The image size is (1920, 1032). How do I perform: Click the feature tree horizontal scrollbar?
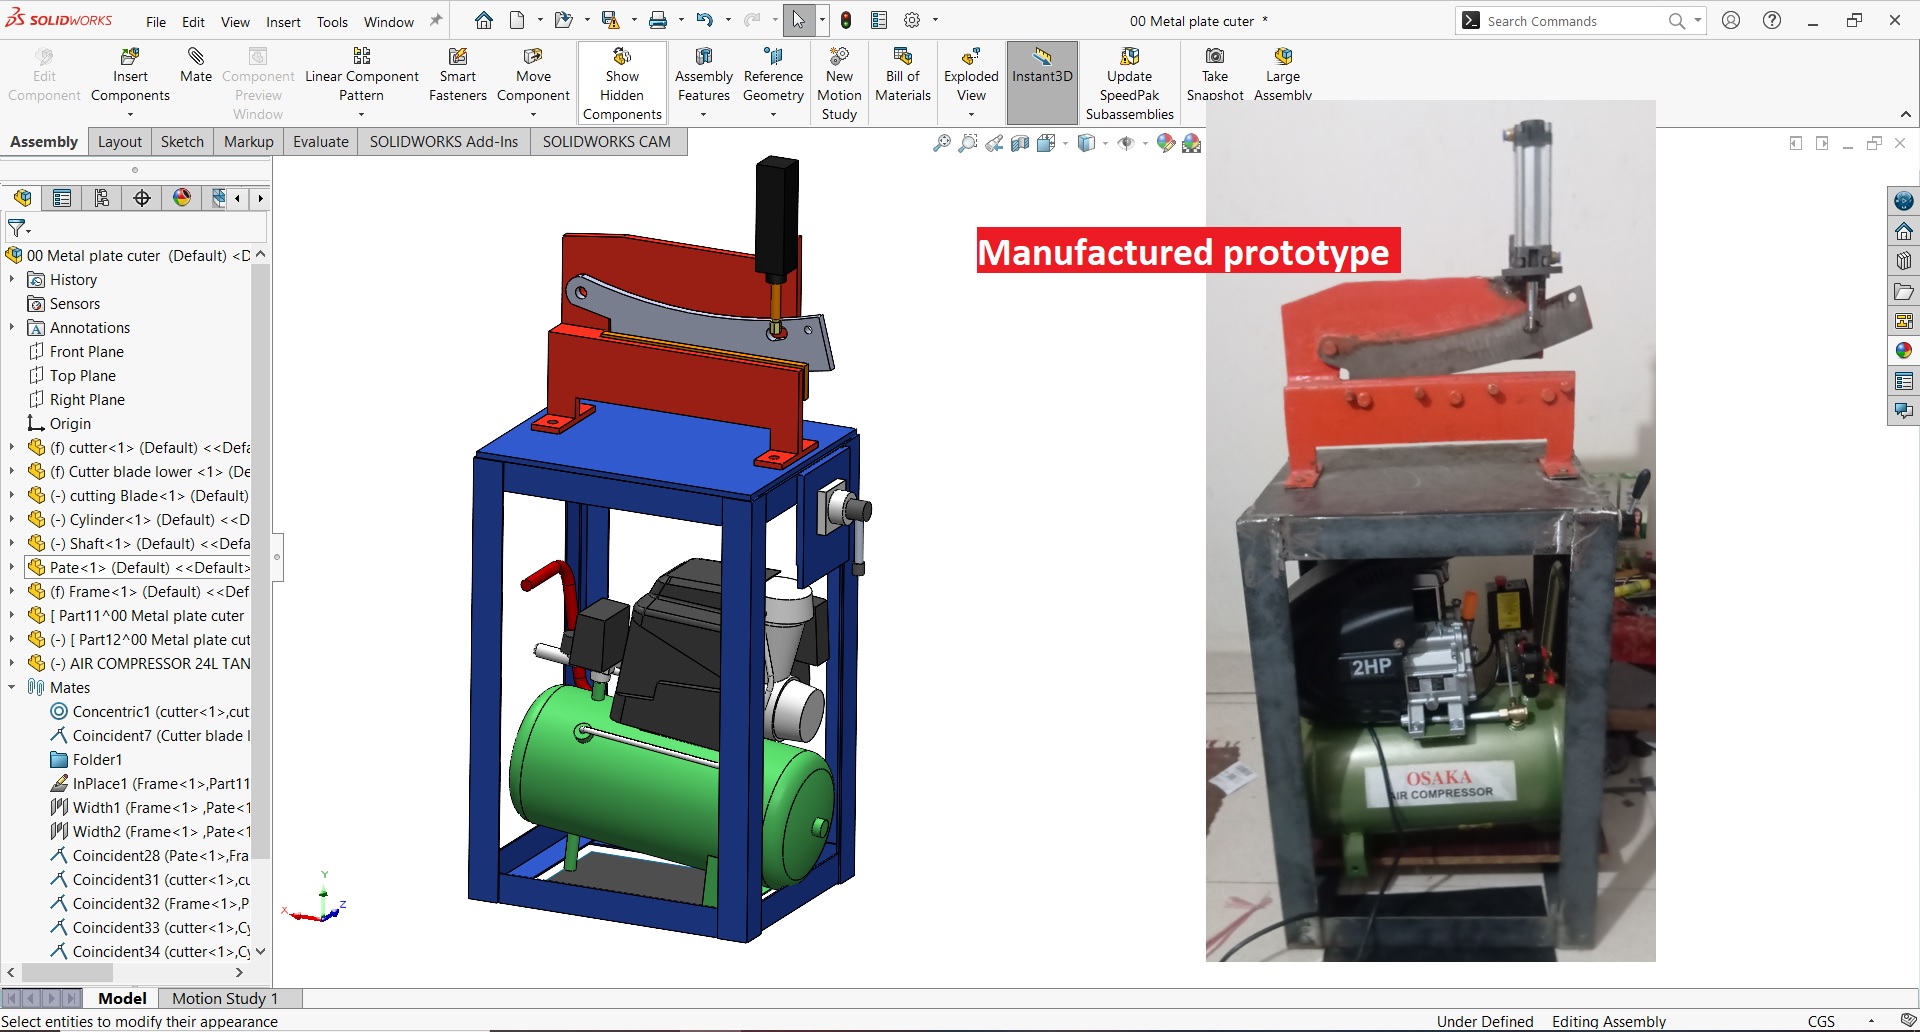click(x=67, y=972)
